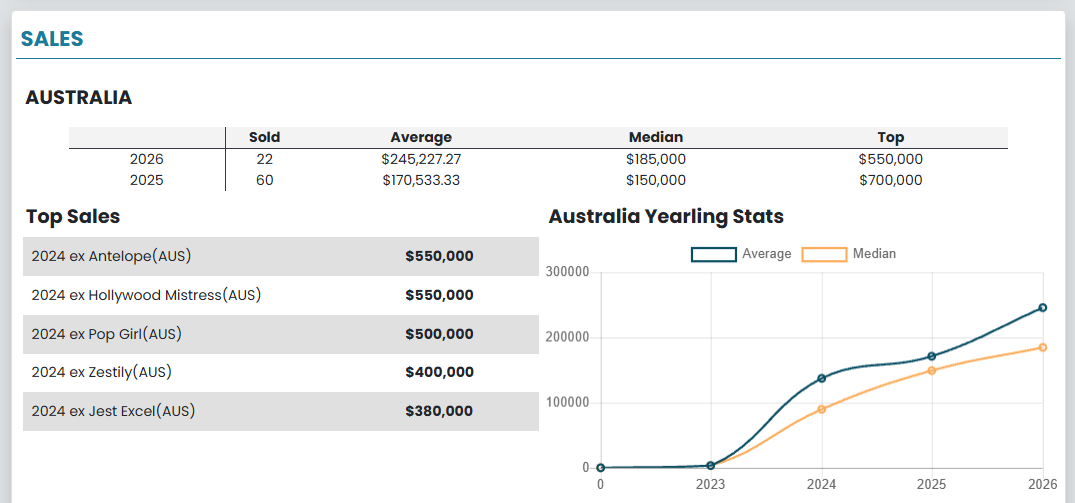Click the 2025 Median data point
The height and width of the screenshot is (503, 1075).
932,370
